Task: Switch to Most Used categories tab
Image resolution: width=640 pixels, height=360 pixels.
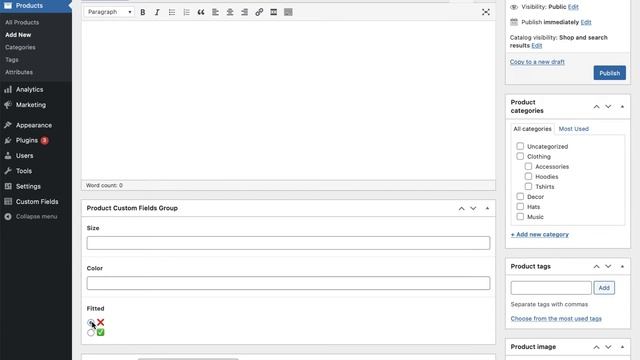Action: [573, 129]
